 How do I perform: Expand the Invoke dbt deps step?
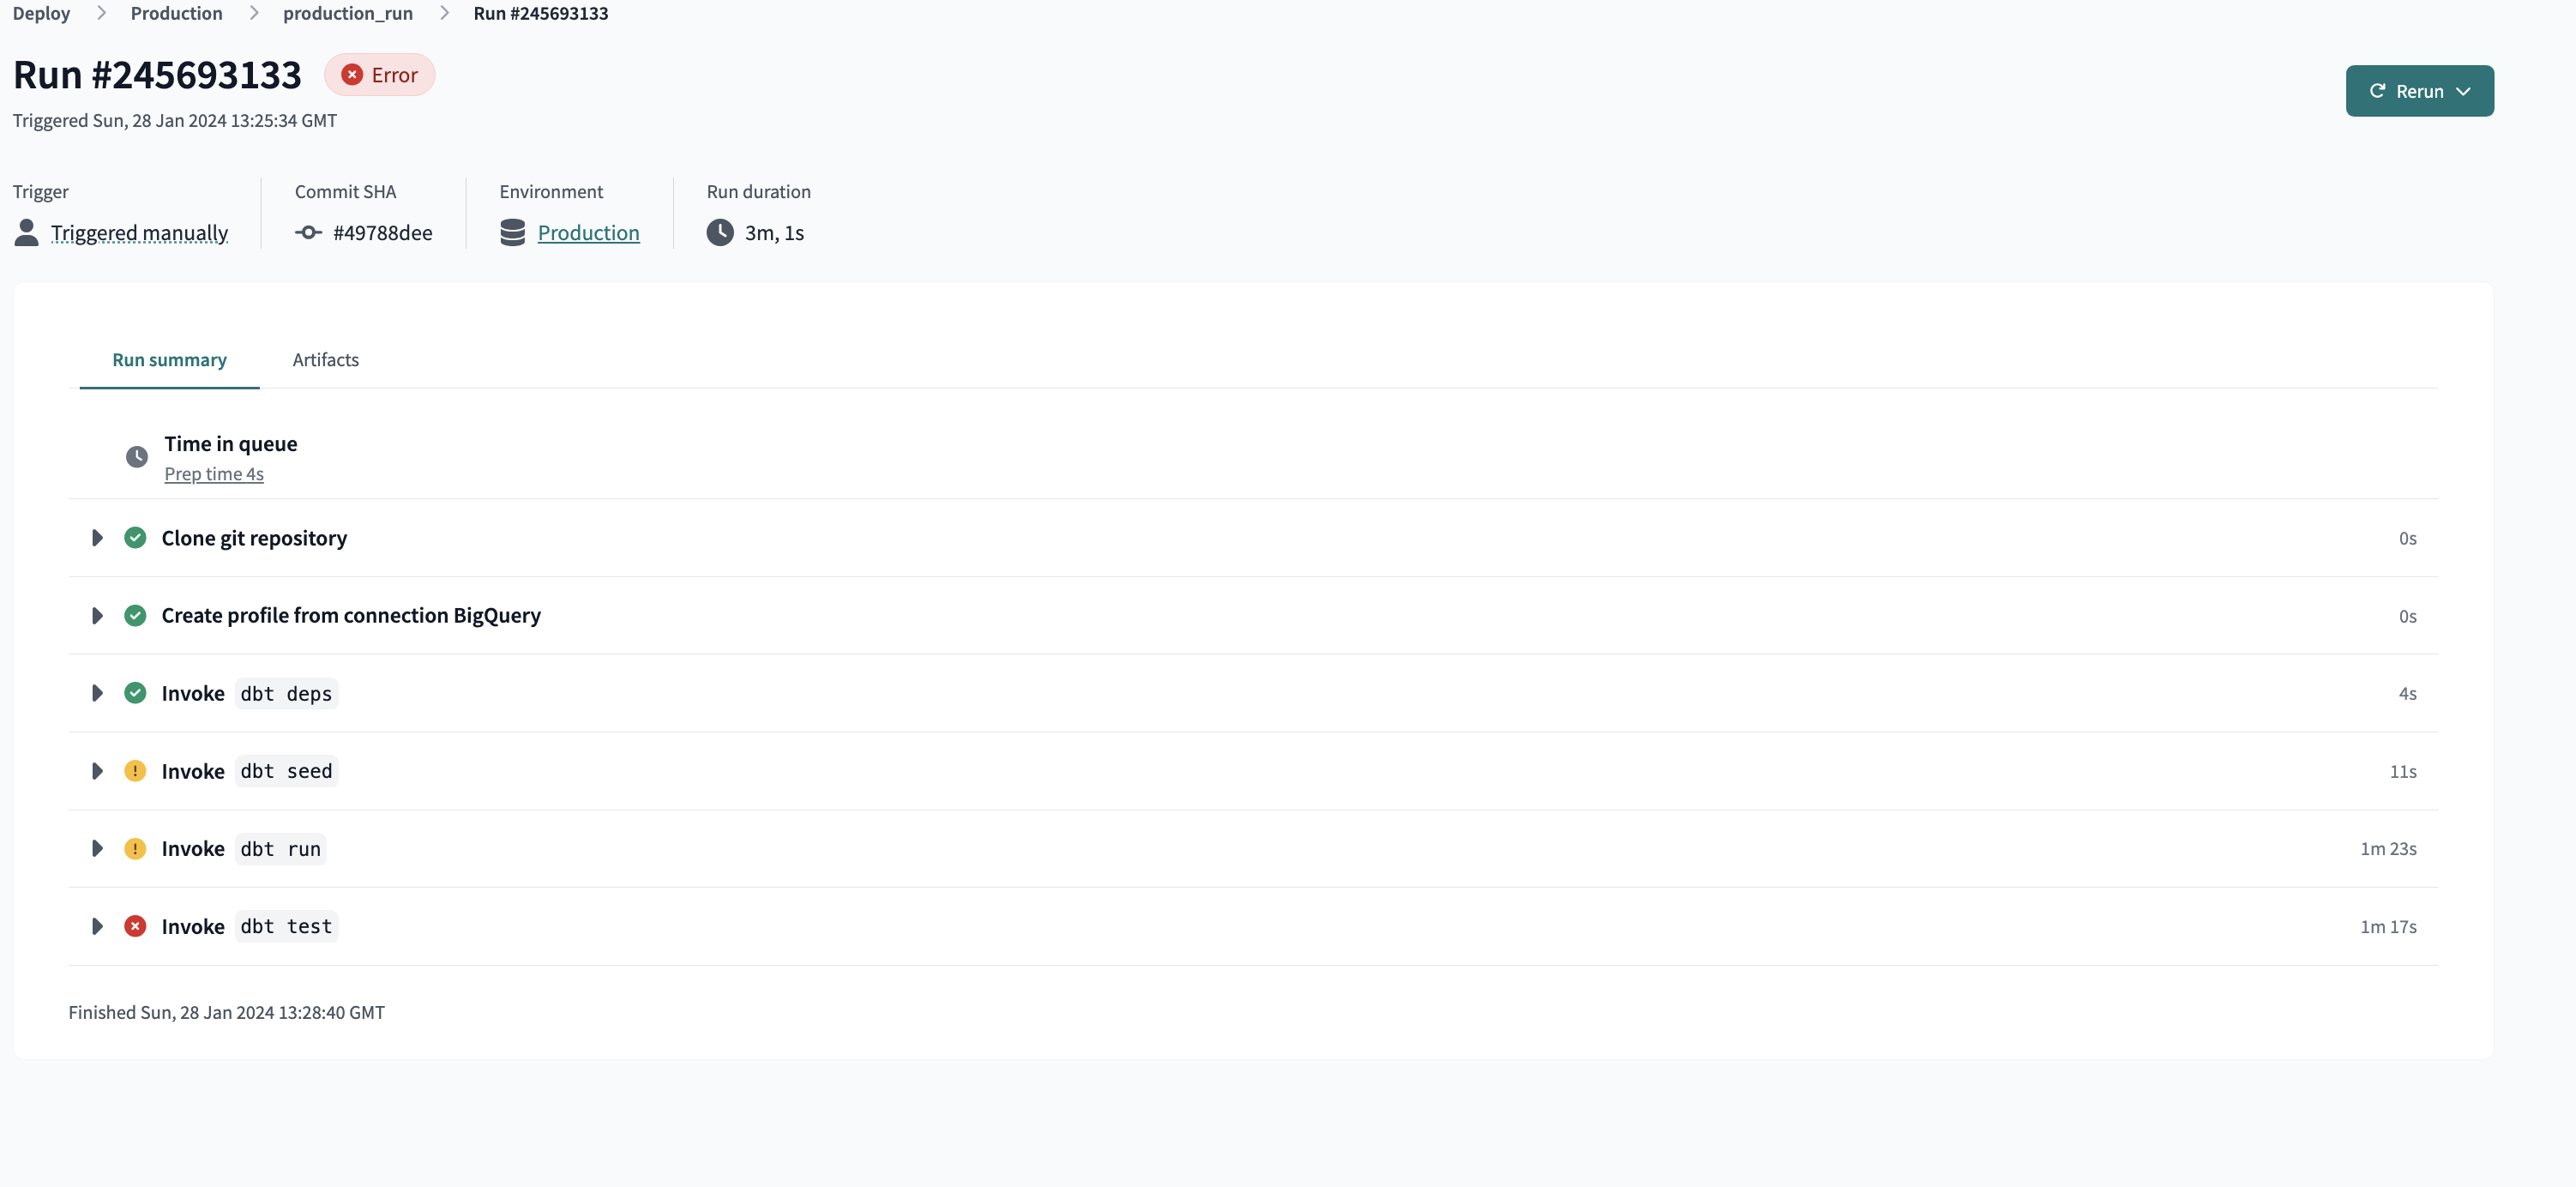[97, 693]
